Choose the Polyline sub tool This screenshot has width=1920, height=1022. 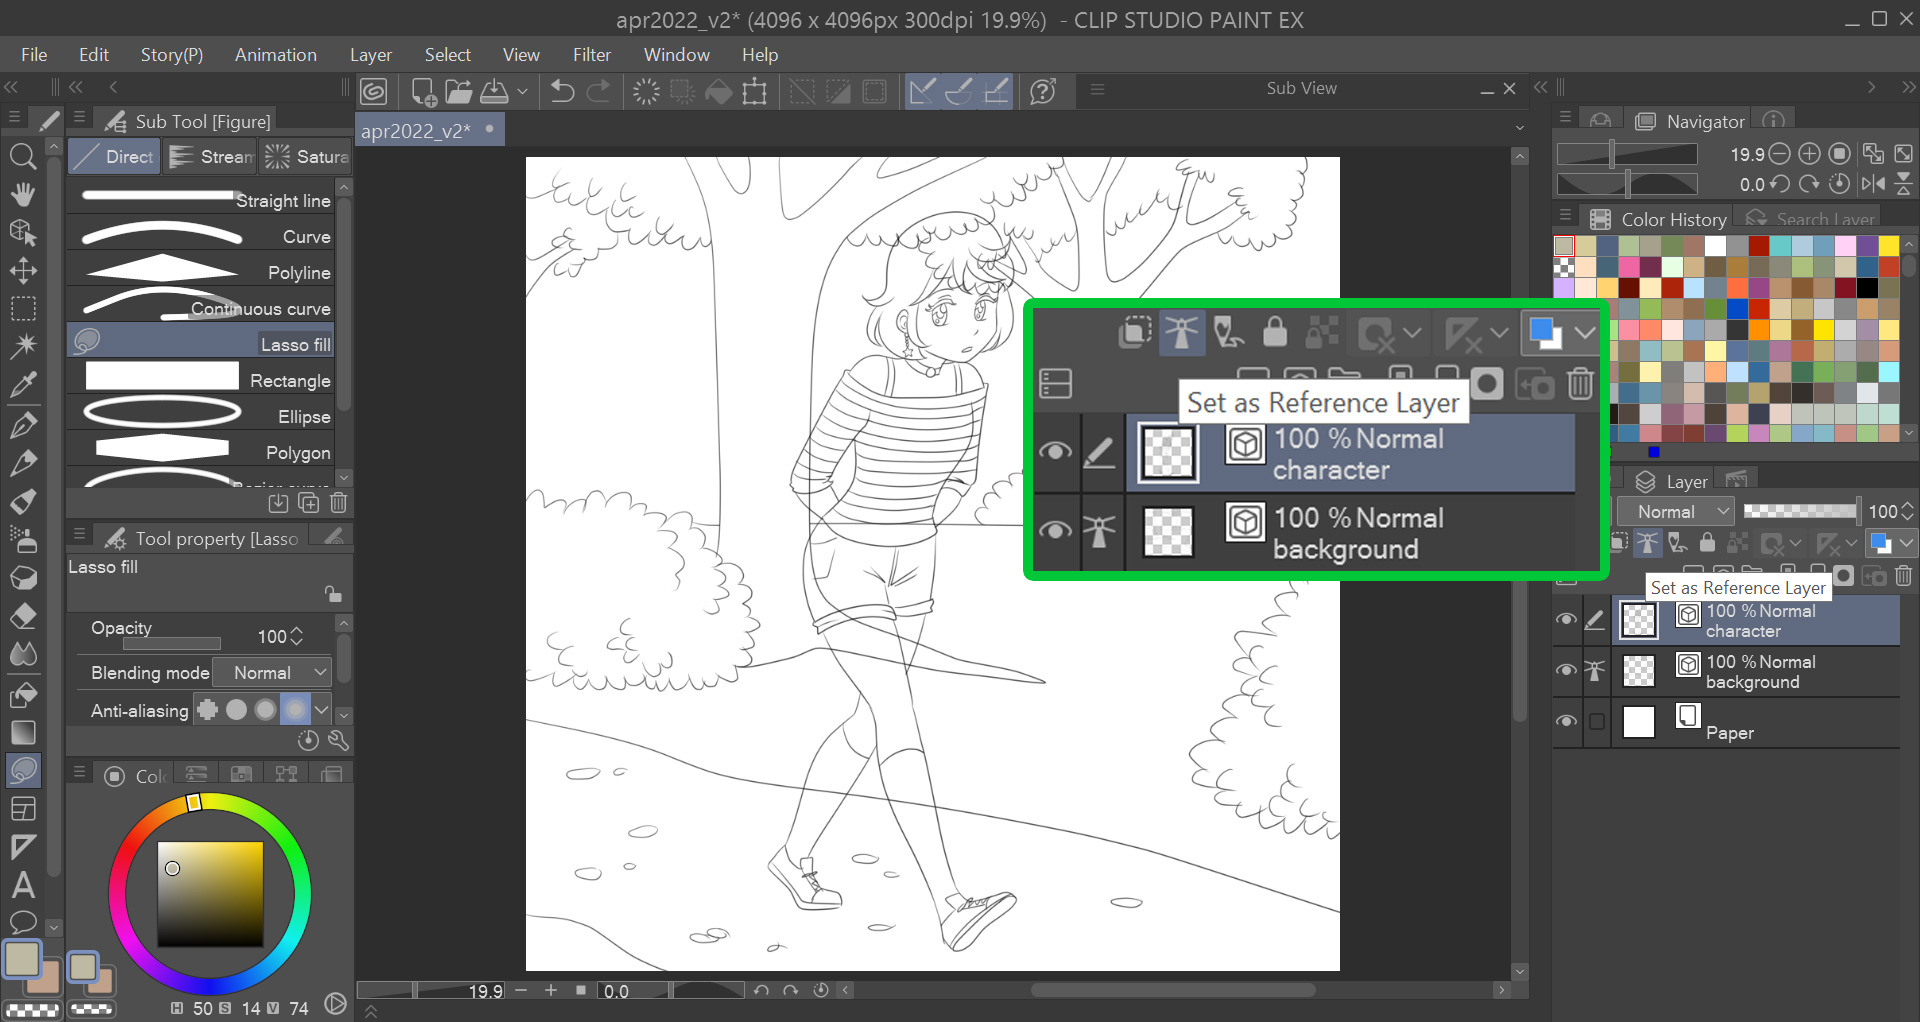pyautogui.click(x=200, y=272)
